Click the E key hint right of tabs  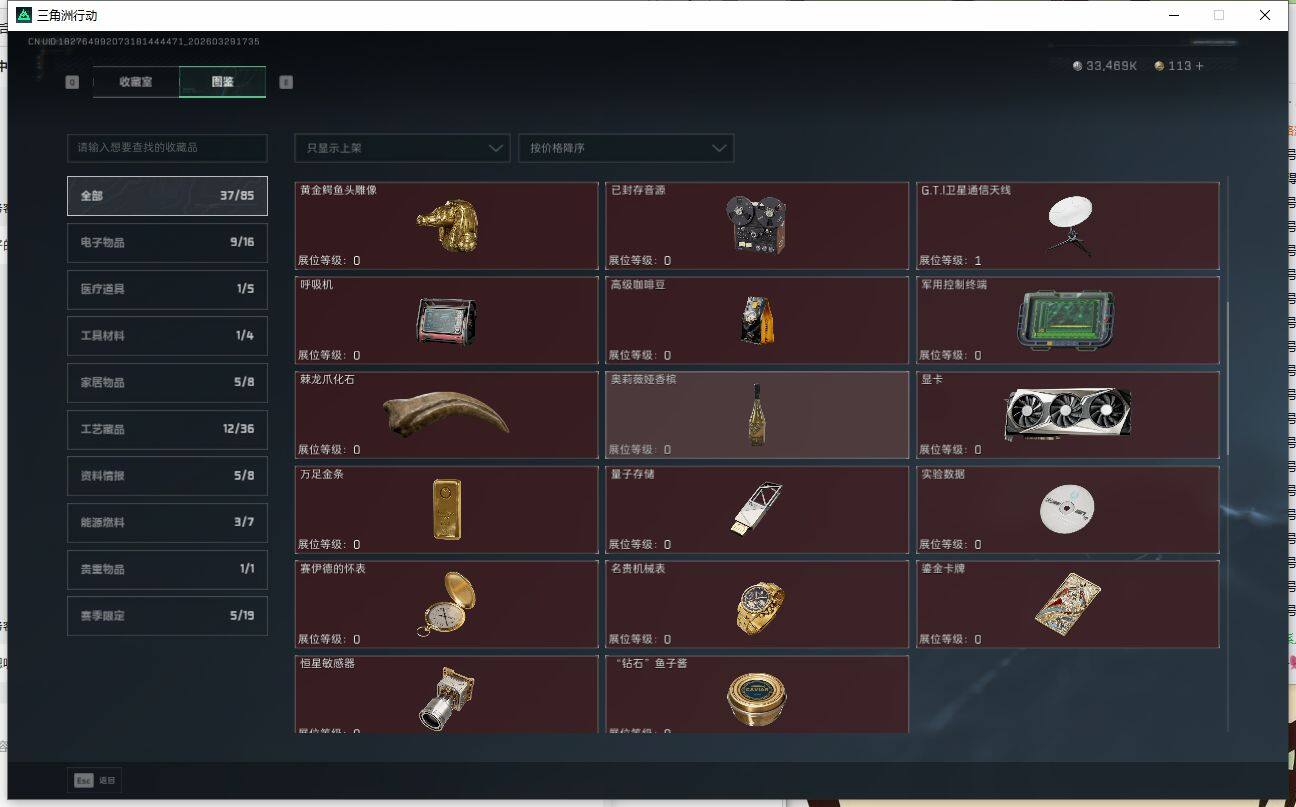[286, 82]
